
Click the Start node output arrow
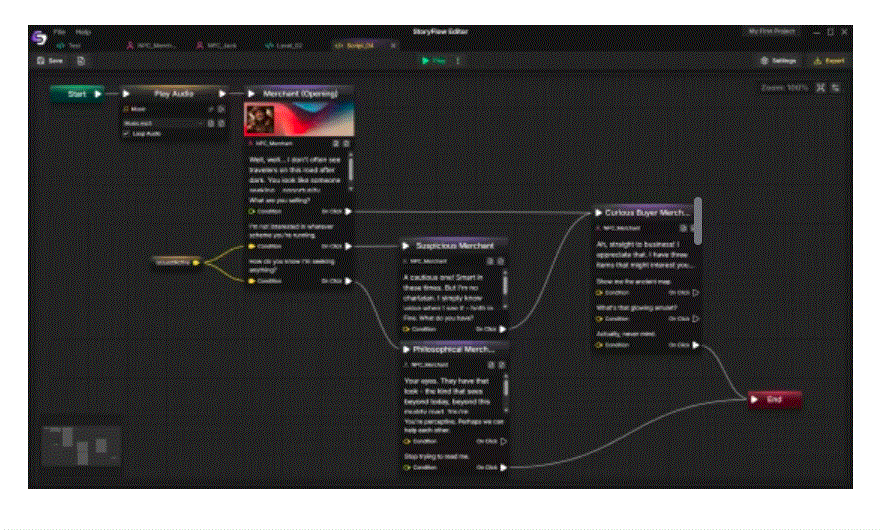pyautogui.click(x=98, y=94)
